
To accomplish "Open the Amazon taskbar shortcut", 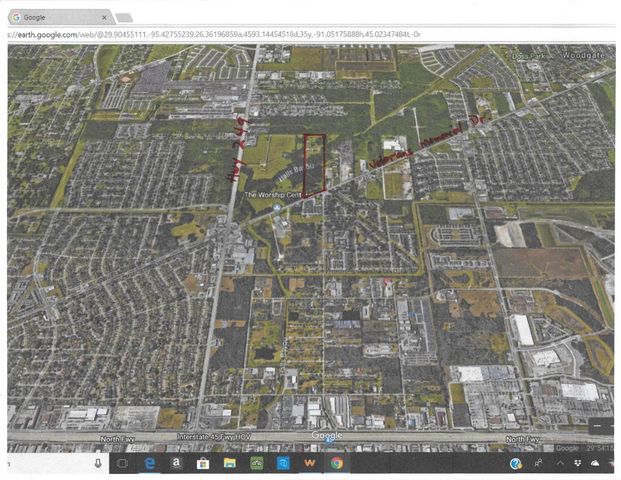I will [x=176, y=463].
